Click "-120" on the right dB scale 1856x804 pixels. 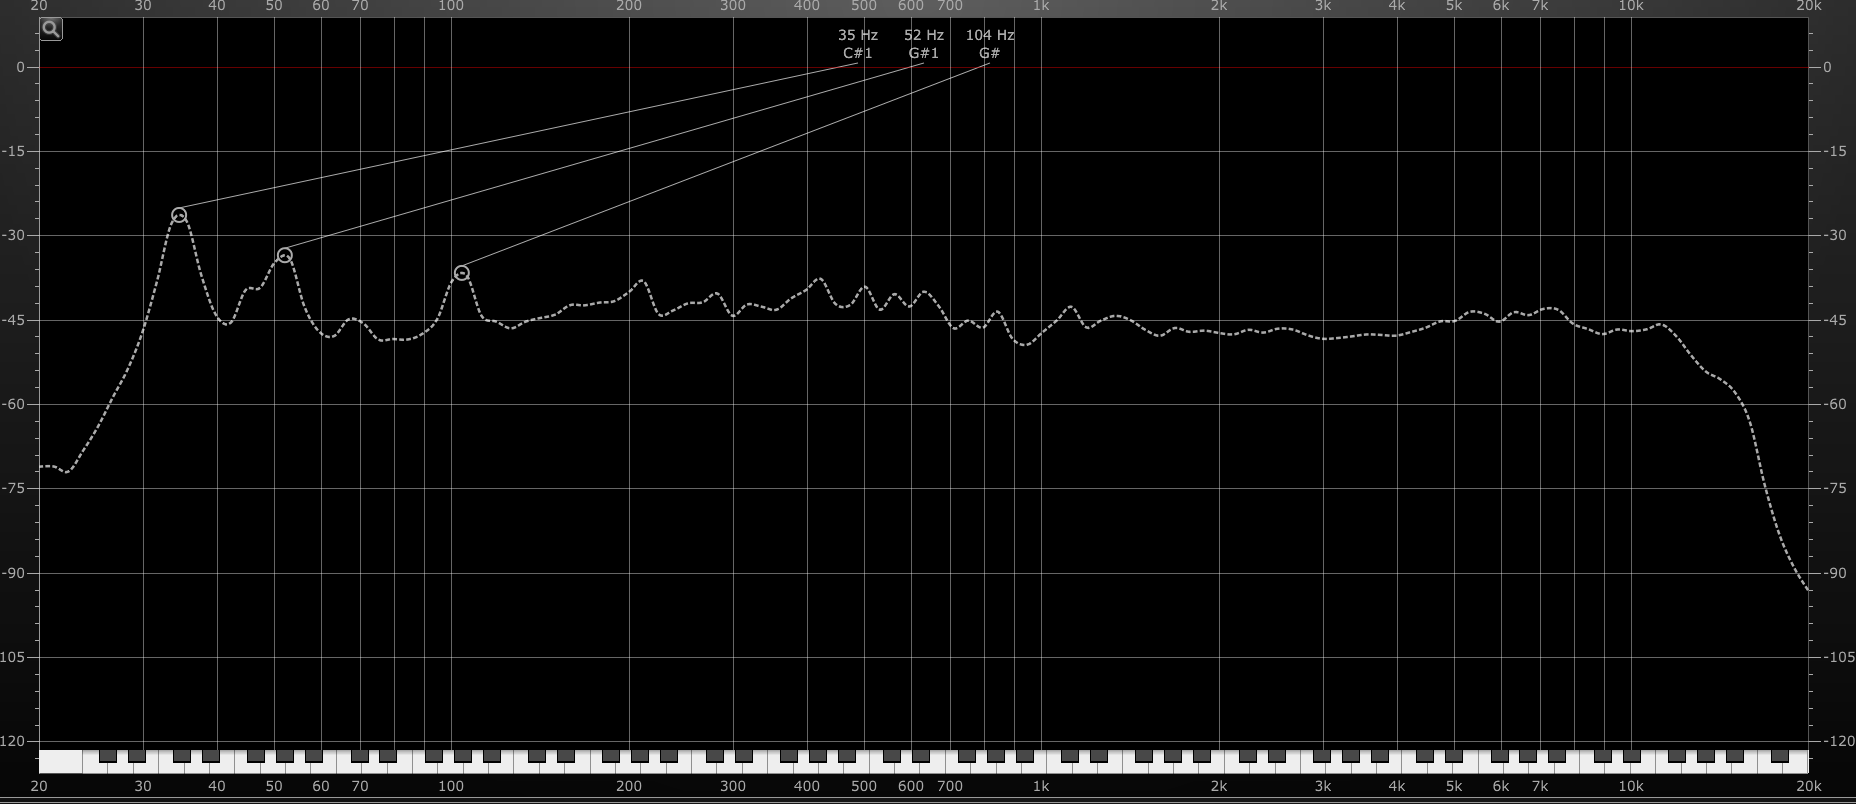1838,741
